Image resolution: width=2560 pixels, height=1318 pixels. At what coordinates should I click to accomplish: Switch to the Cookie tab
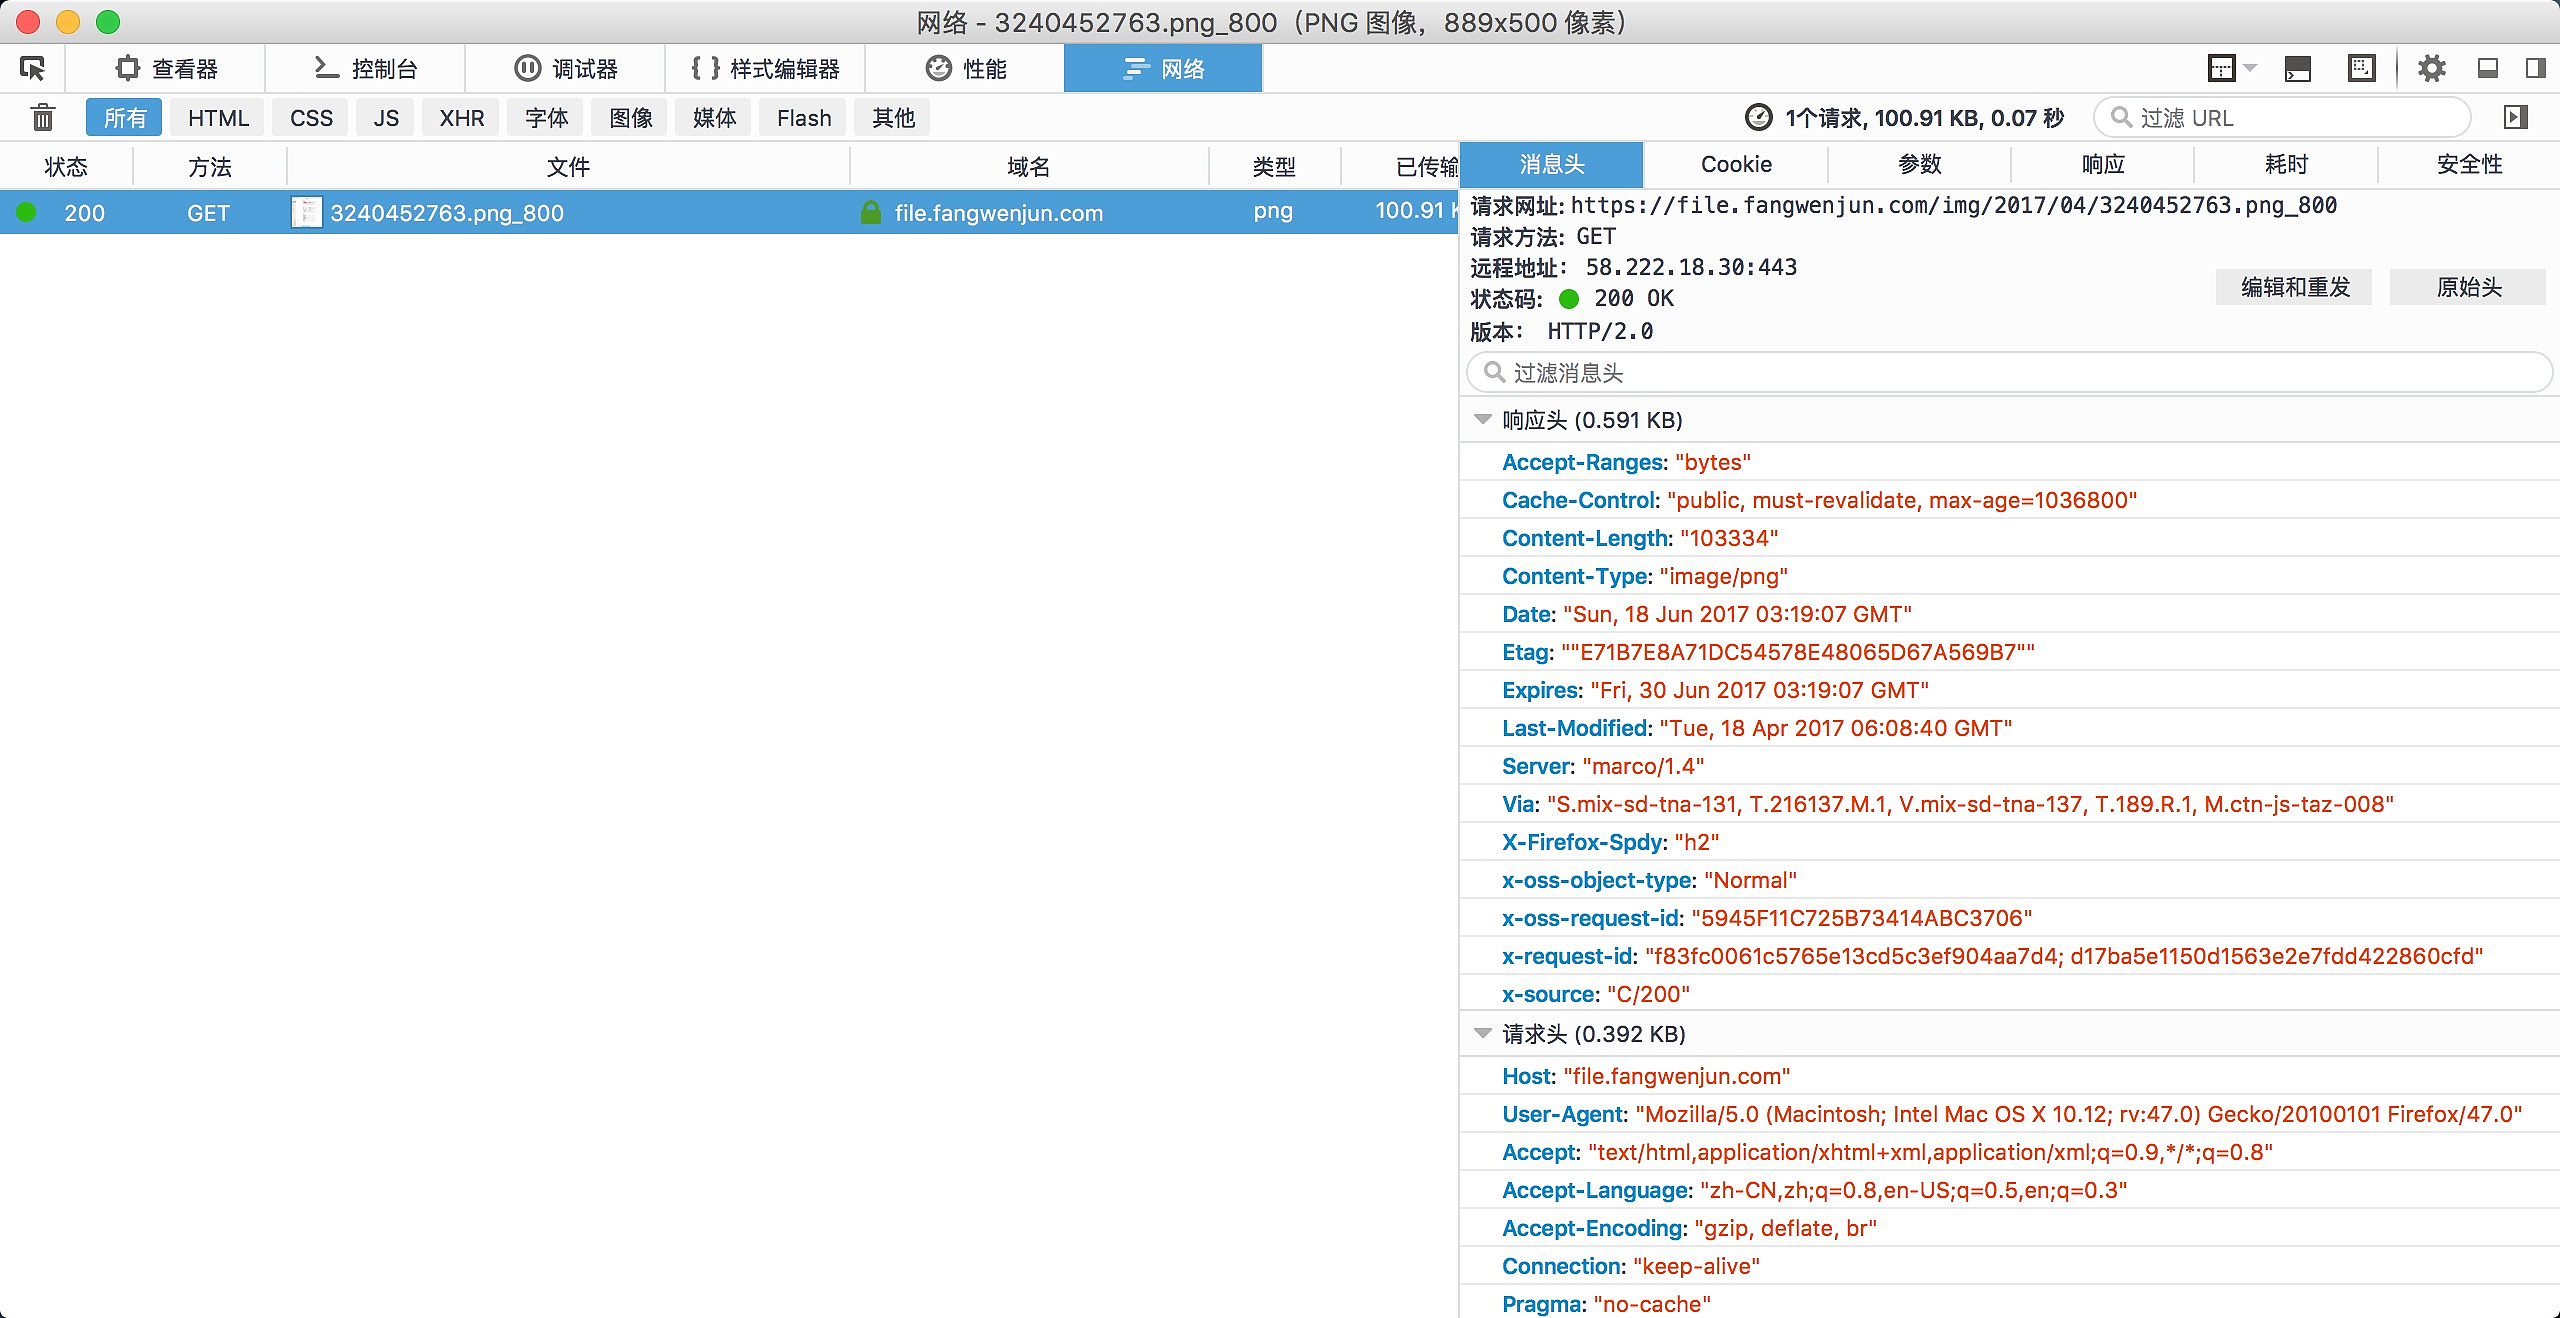coord(1736,165)
